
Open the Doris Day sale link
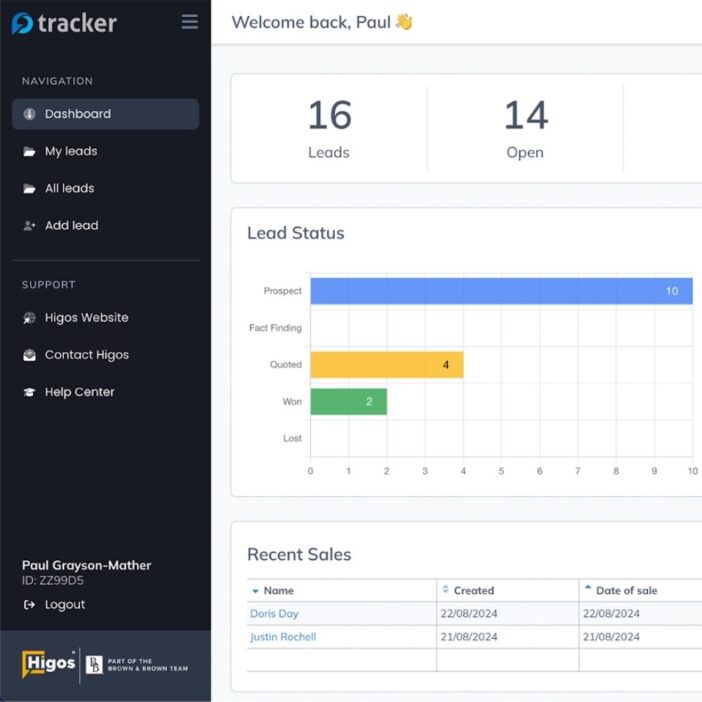[x=274, y=613]
